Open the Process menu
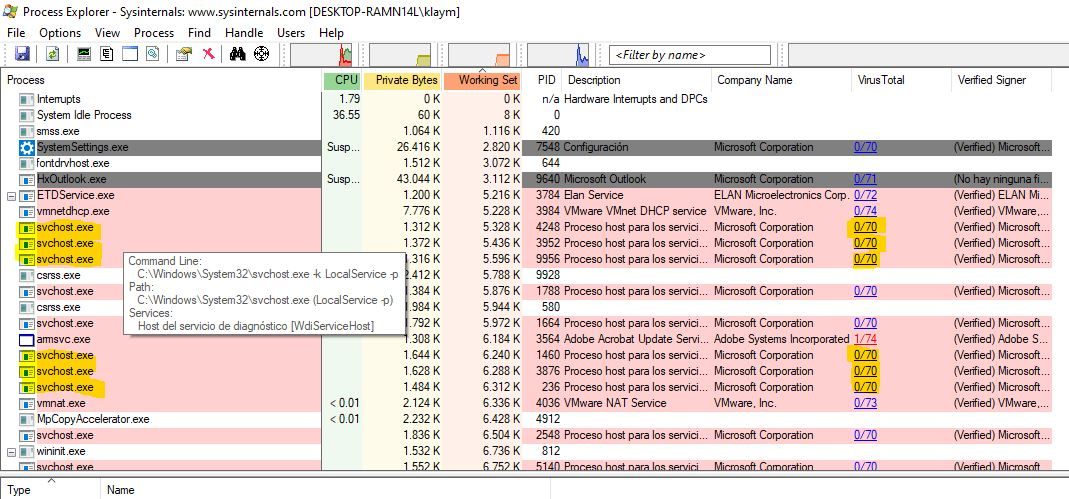1069x499 pixels. pyautogui.click(x=153, y=33)
